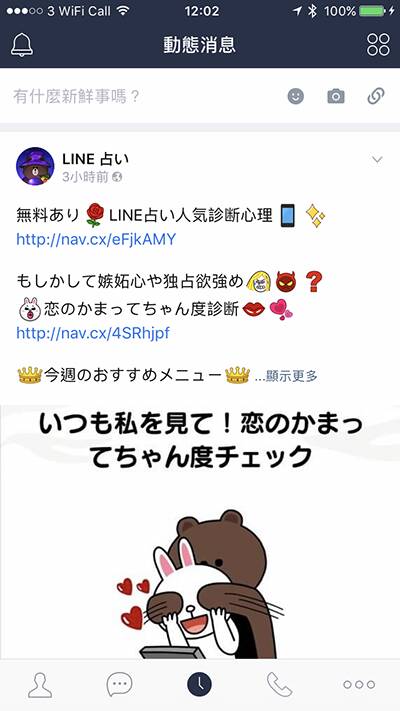Open the LINE 占い account name
Viewport: 400px width, 711px height.
coord(95,159)
